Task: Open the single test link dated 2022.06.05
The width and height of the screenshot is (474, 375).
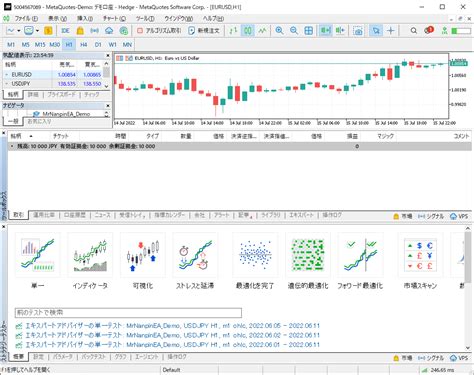Action: (x=173, y=326)
